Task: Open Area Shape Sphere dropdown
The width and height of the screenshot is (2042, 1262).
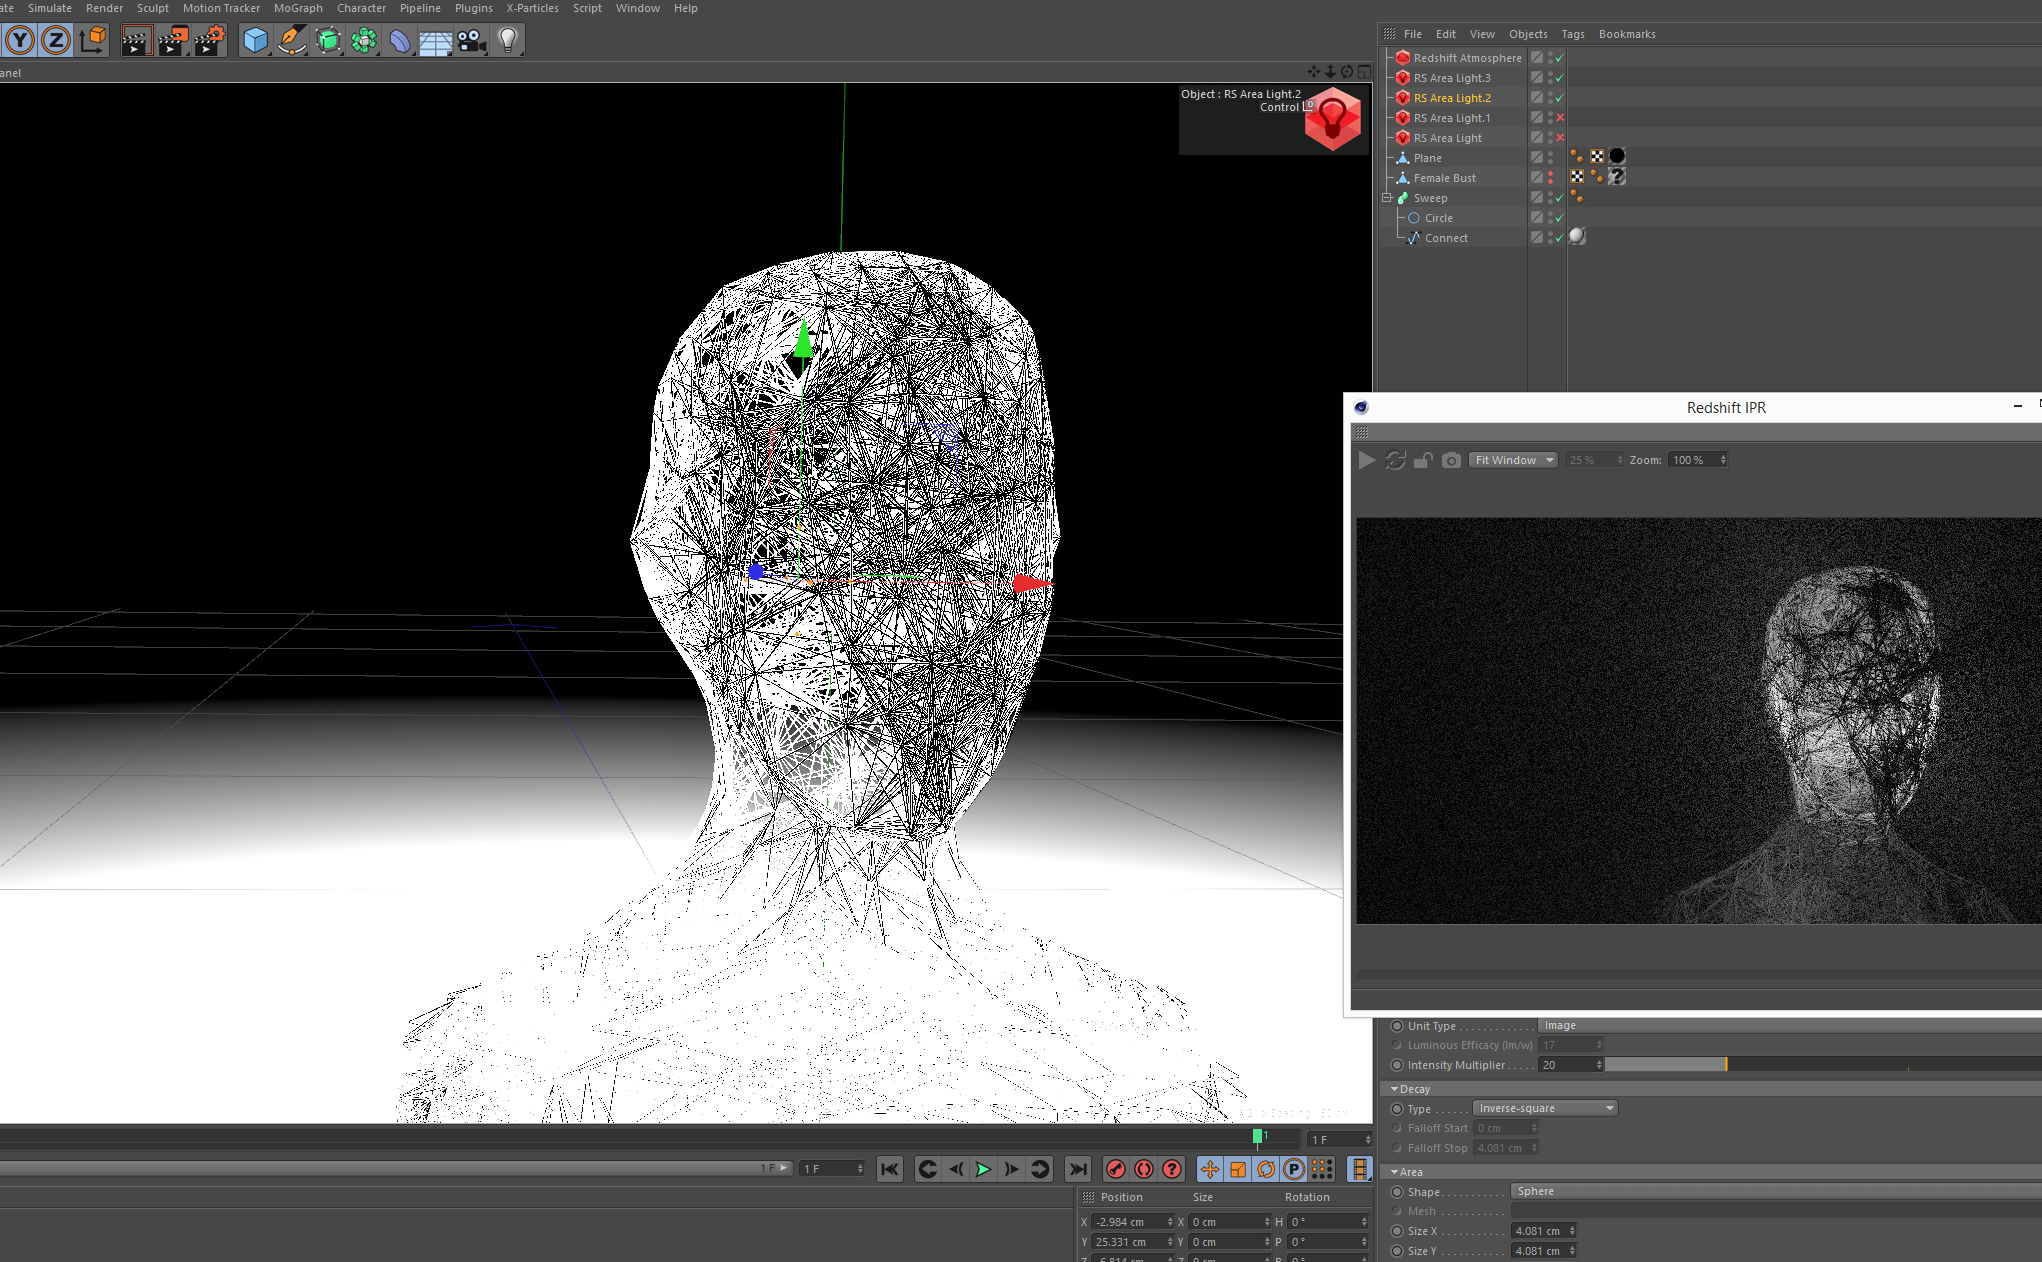Action: point(1776,1191)
